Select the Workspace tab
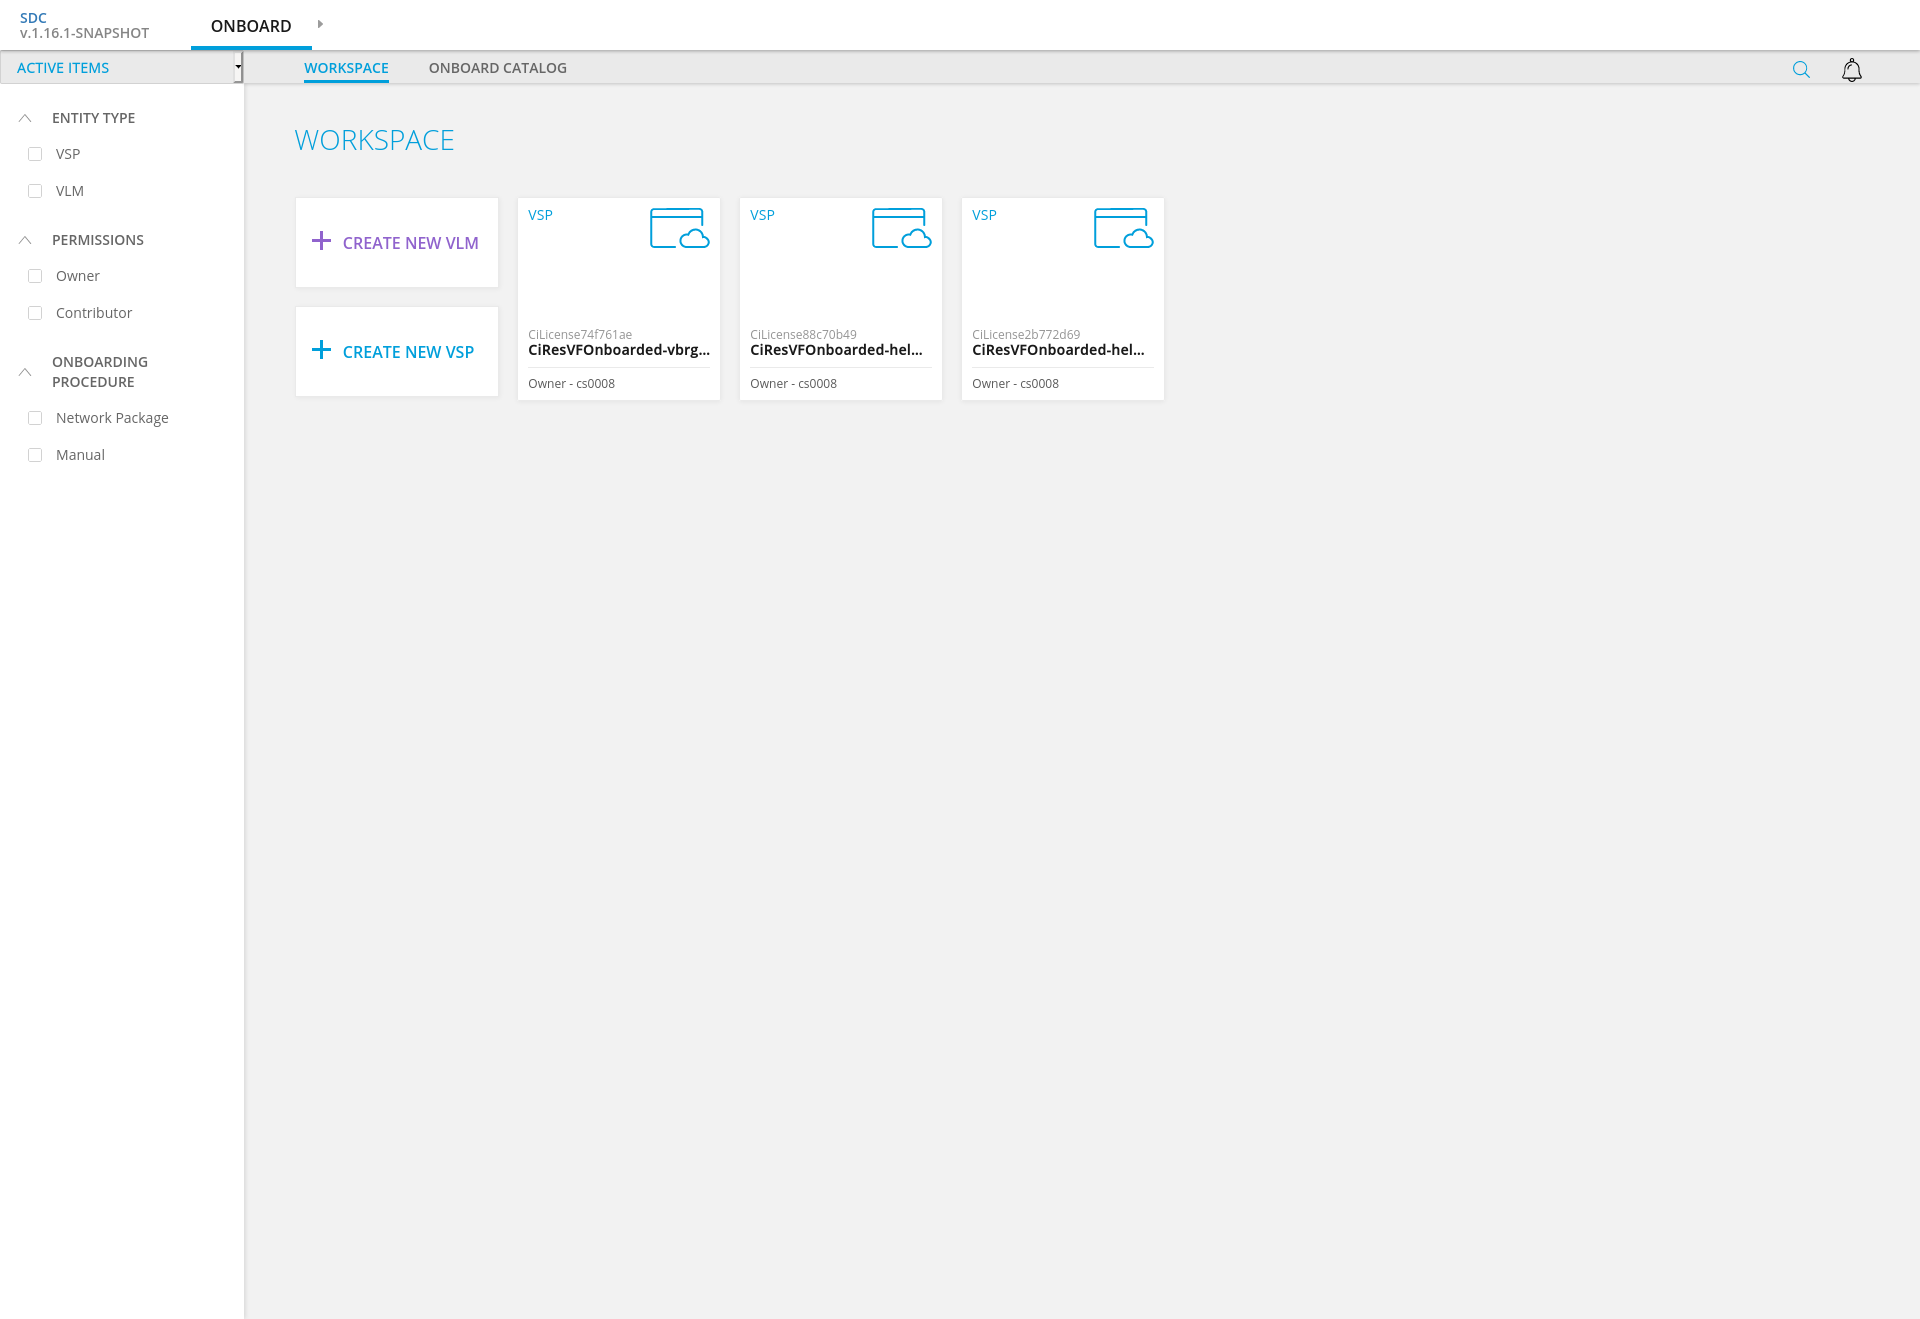This screenshot has height=1319, width=1920. click(346, 68)
